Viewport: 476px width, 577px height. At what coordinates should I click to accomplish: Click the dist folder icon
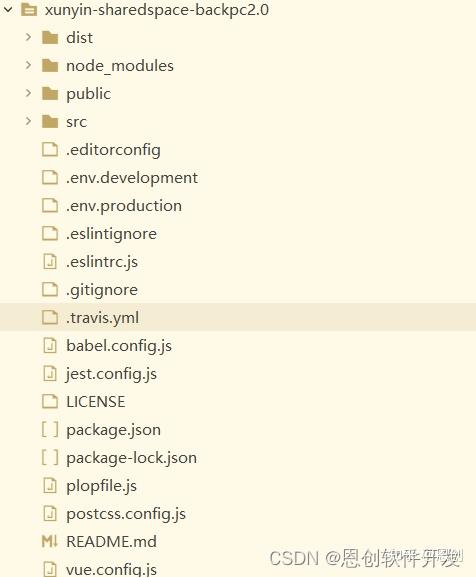tap(50, 38)
